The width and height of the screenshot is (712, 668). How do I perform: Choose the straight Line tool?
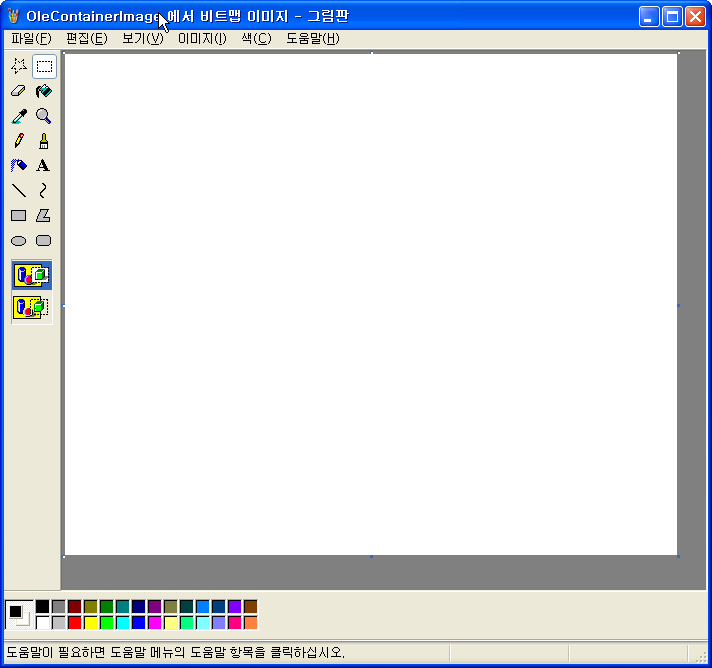[x=19, y=191]
